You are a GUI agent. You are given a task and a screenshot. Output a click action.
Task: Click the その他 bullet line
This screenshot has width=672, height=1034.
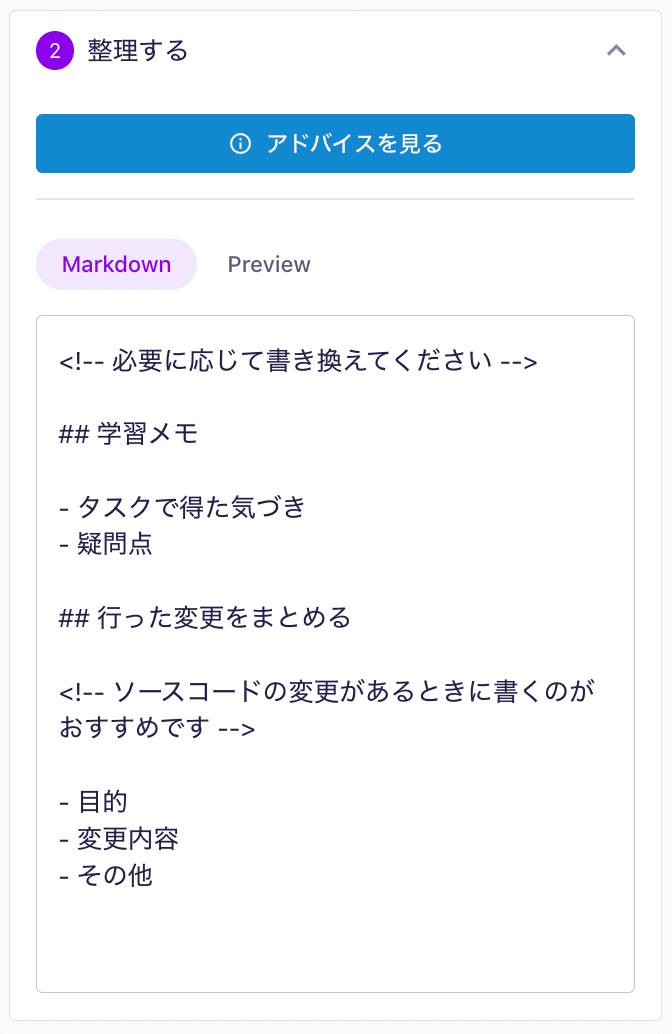click(106, 876)
